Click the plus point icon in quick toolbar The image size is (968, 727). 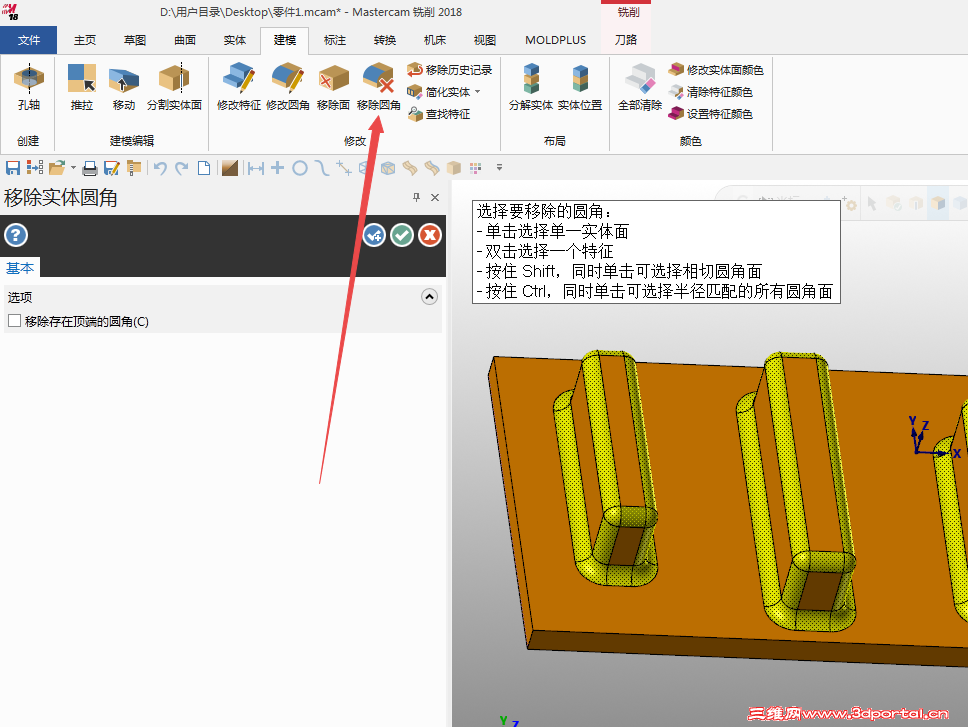pos(278,168)
